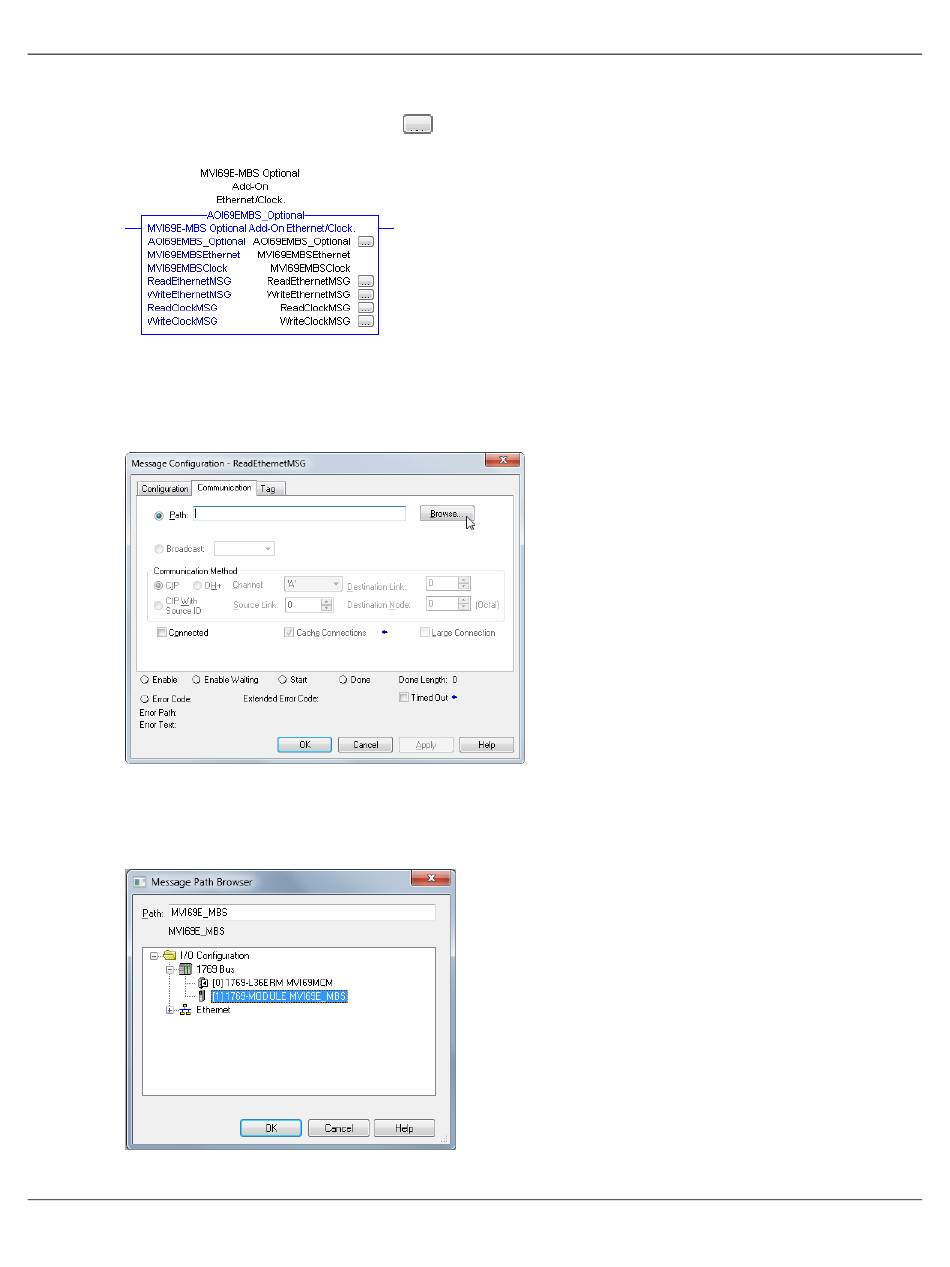Viewport: 950px width, 1267px height.
Task: Enable the Connected checkbox
Action: tap(162, 633)
